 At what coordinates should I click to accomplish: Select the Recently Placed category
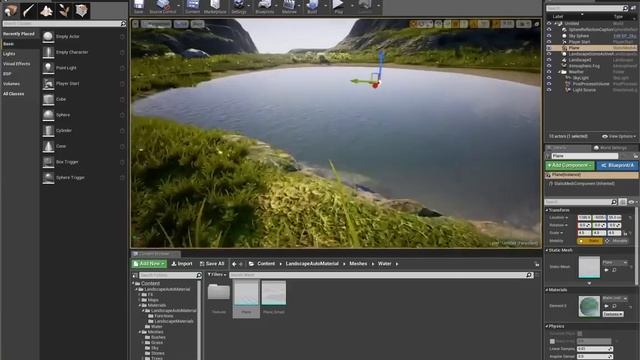[x=20, y=34]
